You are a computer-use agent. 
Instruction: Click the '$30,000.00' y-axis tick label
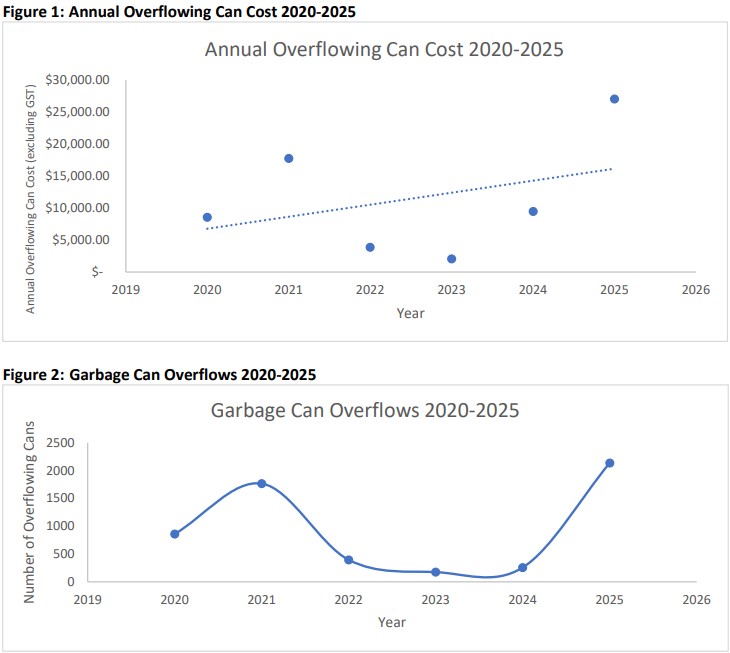pyautogui.click(x=84, y=80)
